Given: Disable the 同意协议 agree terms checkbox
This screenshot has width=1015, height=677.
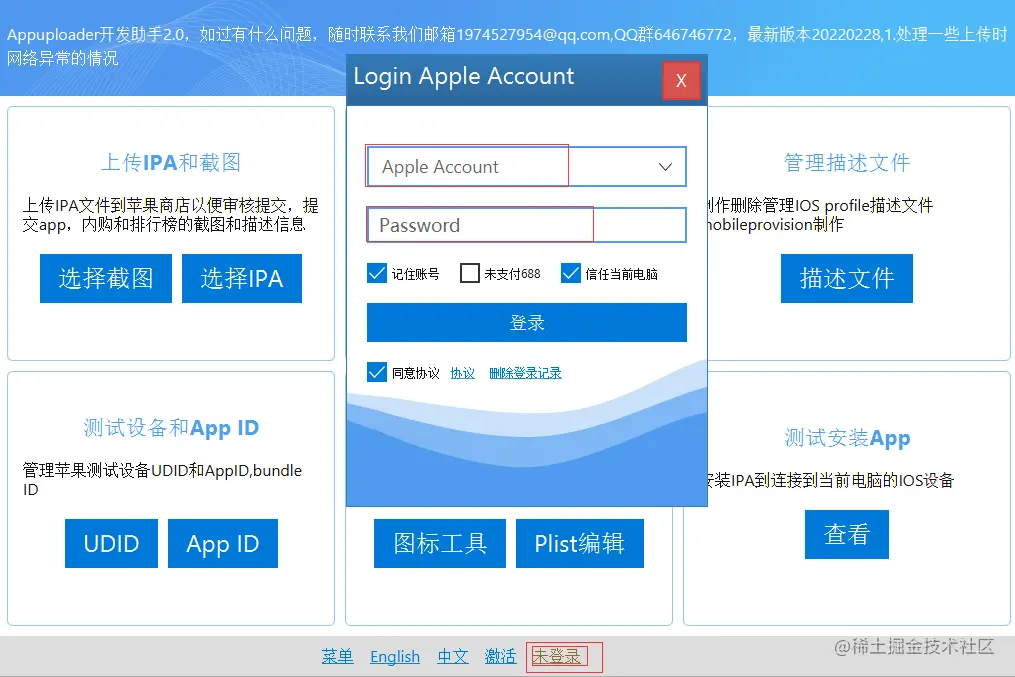Looking at the screenshot, I should (x=377, y=372).
